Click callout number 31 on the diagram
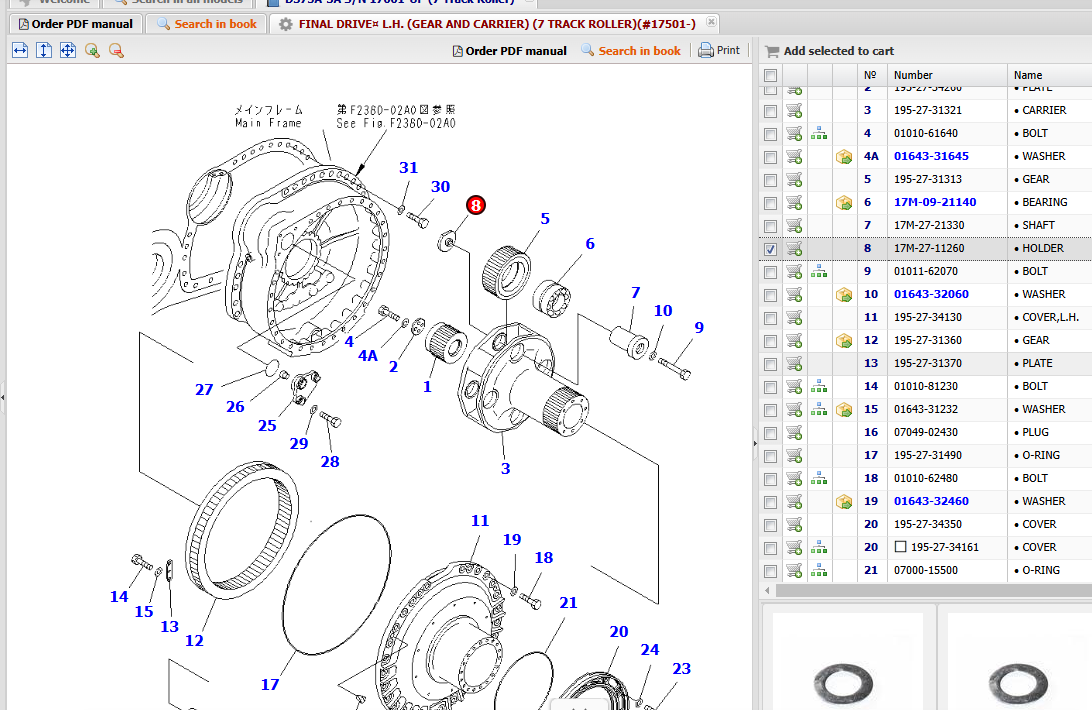 point(409,167)
